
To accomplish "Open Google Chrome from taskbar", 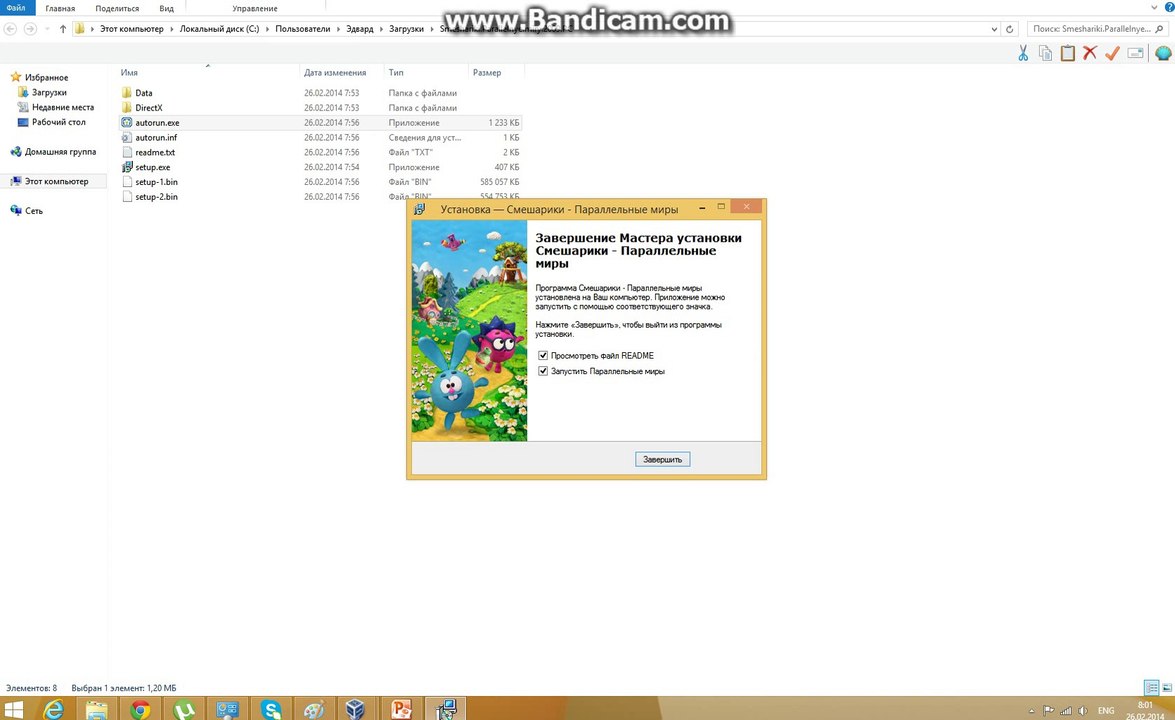I will pos(140,708).
